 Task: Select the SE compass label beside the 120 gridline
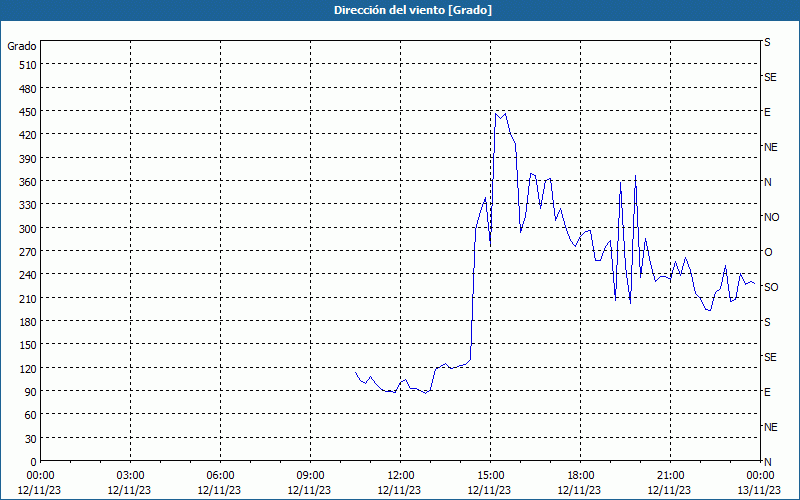(x=770, y=357)
